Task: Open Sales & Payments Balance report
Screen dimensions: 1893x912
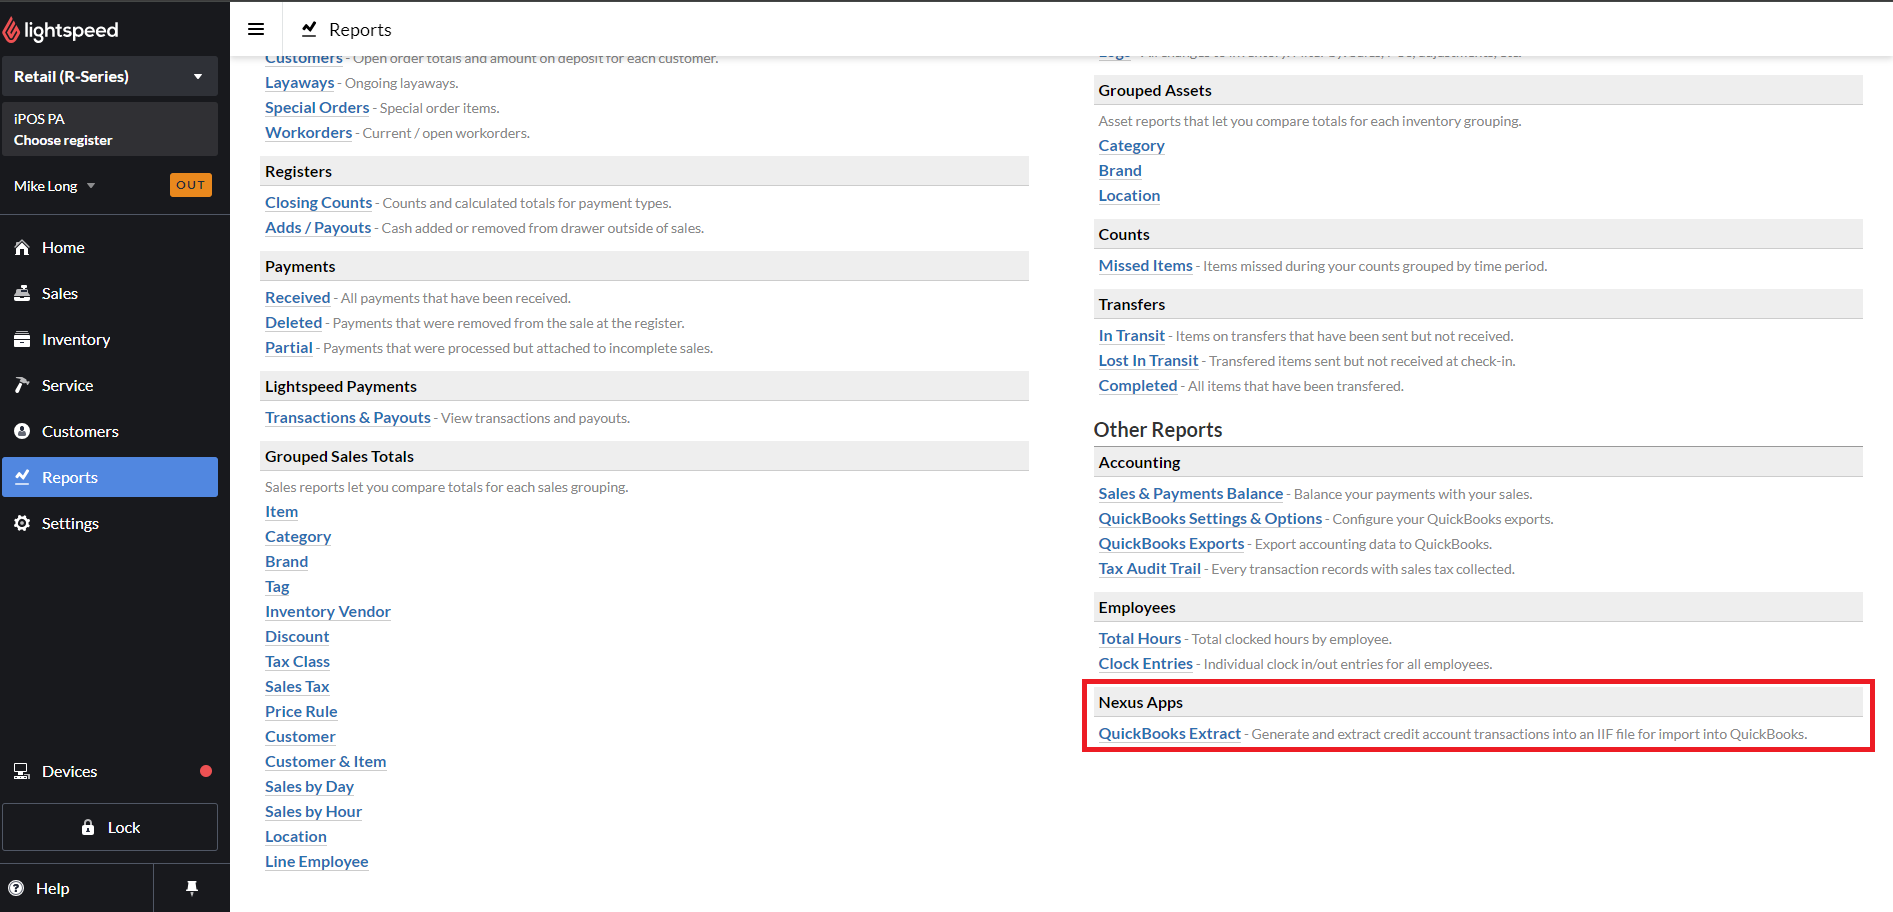Action: click(1191, 494)
